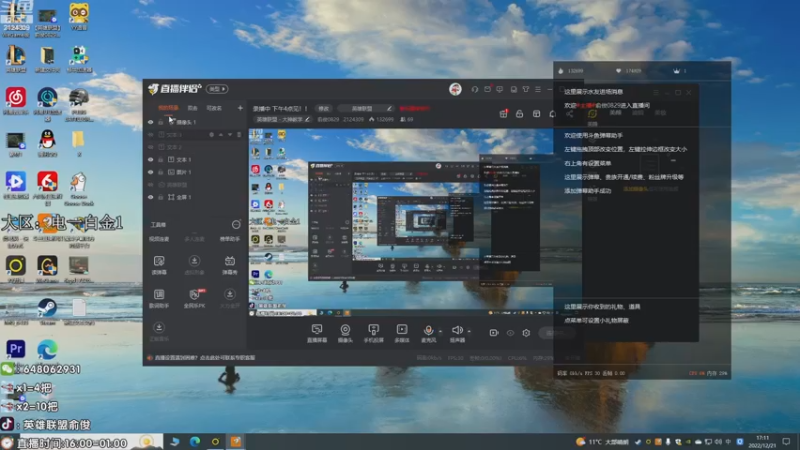The image size is (800, 450).
Task: Toggle visibility of 摄像头 1 layer
Action: click(151, 122)
